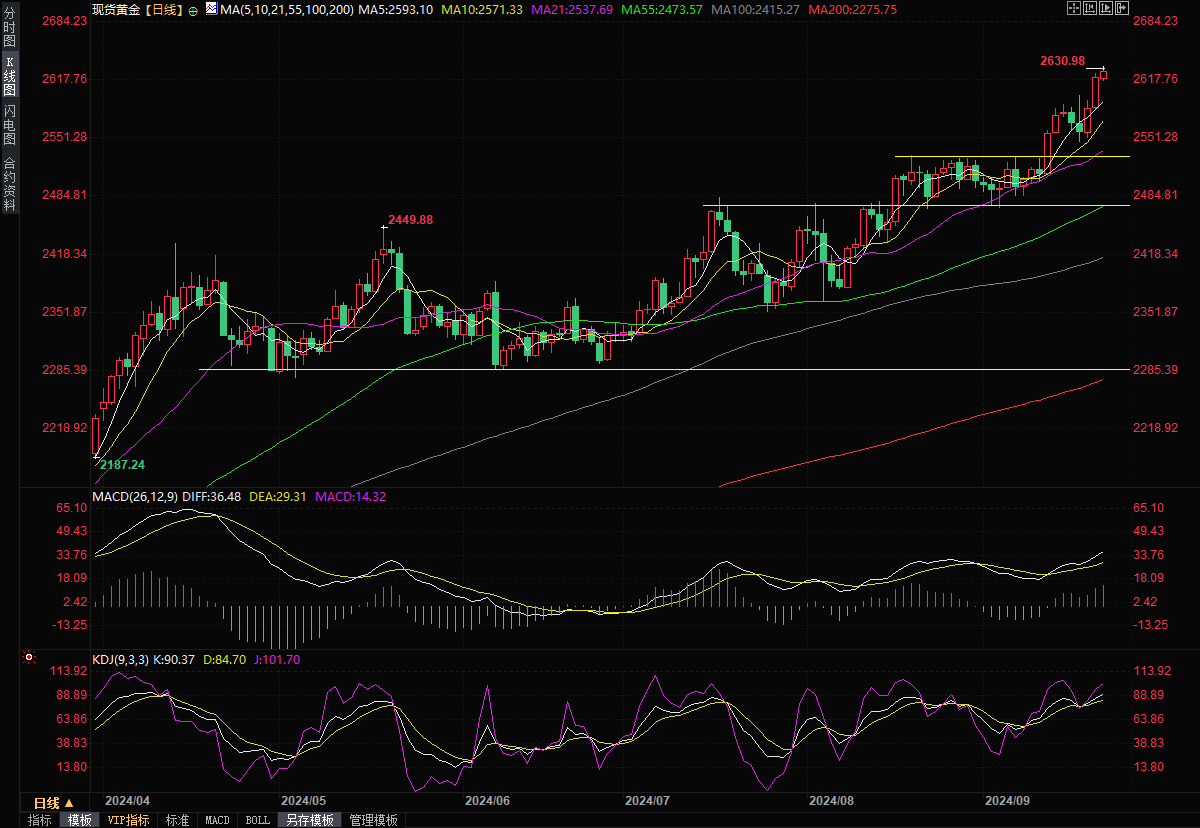Click the MA(5,10,21,55,100,200) indicator label
Viewport: 1200px width, 828px height.
pyautogui.click(x=287, y=9)
